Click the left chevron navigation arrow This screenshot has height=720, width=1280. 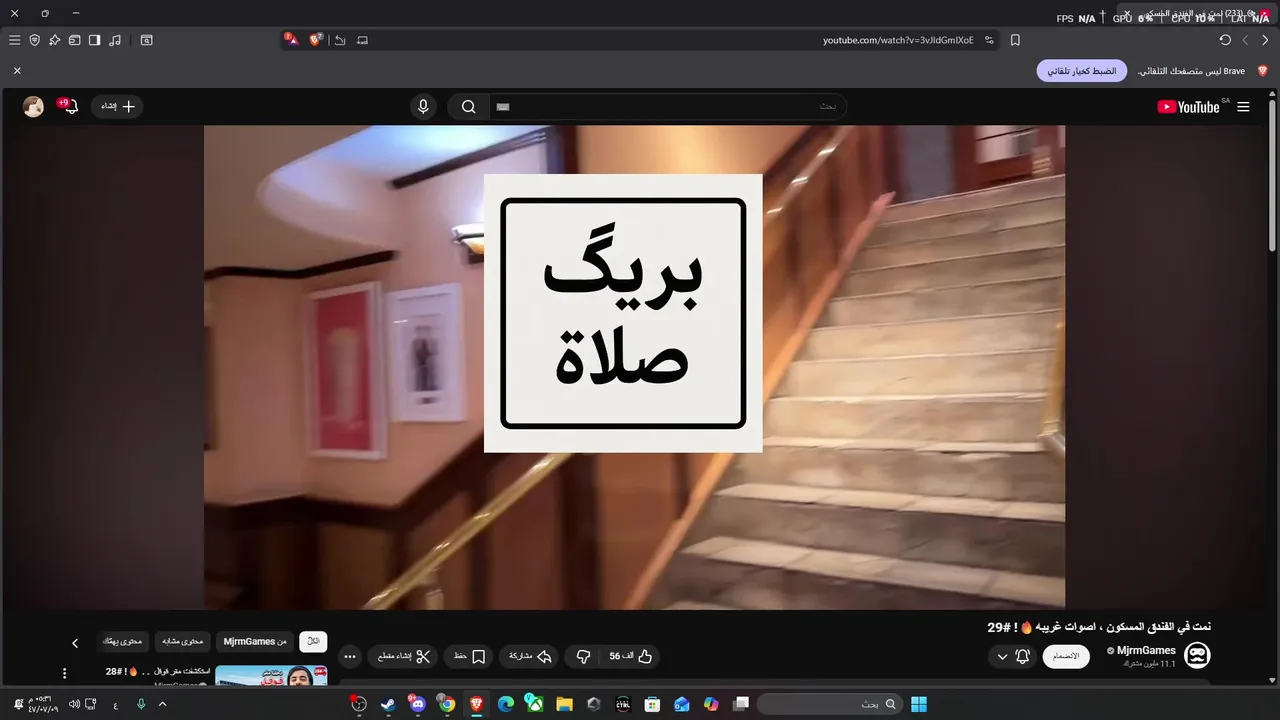(x=1245, y=40)
